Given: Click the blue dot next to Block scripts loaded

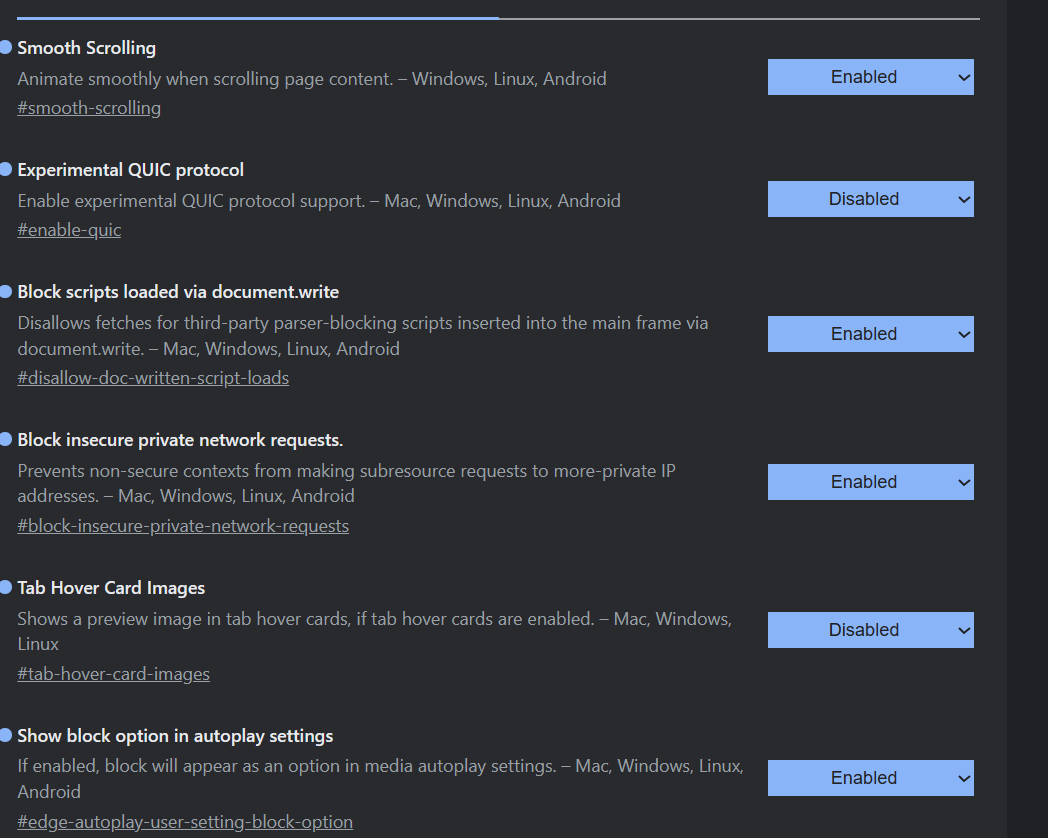Looking at the screenshot, I should tap(6, 291).
